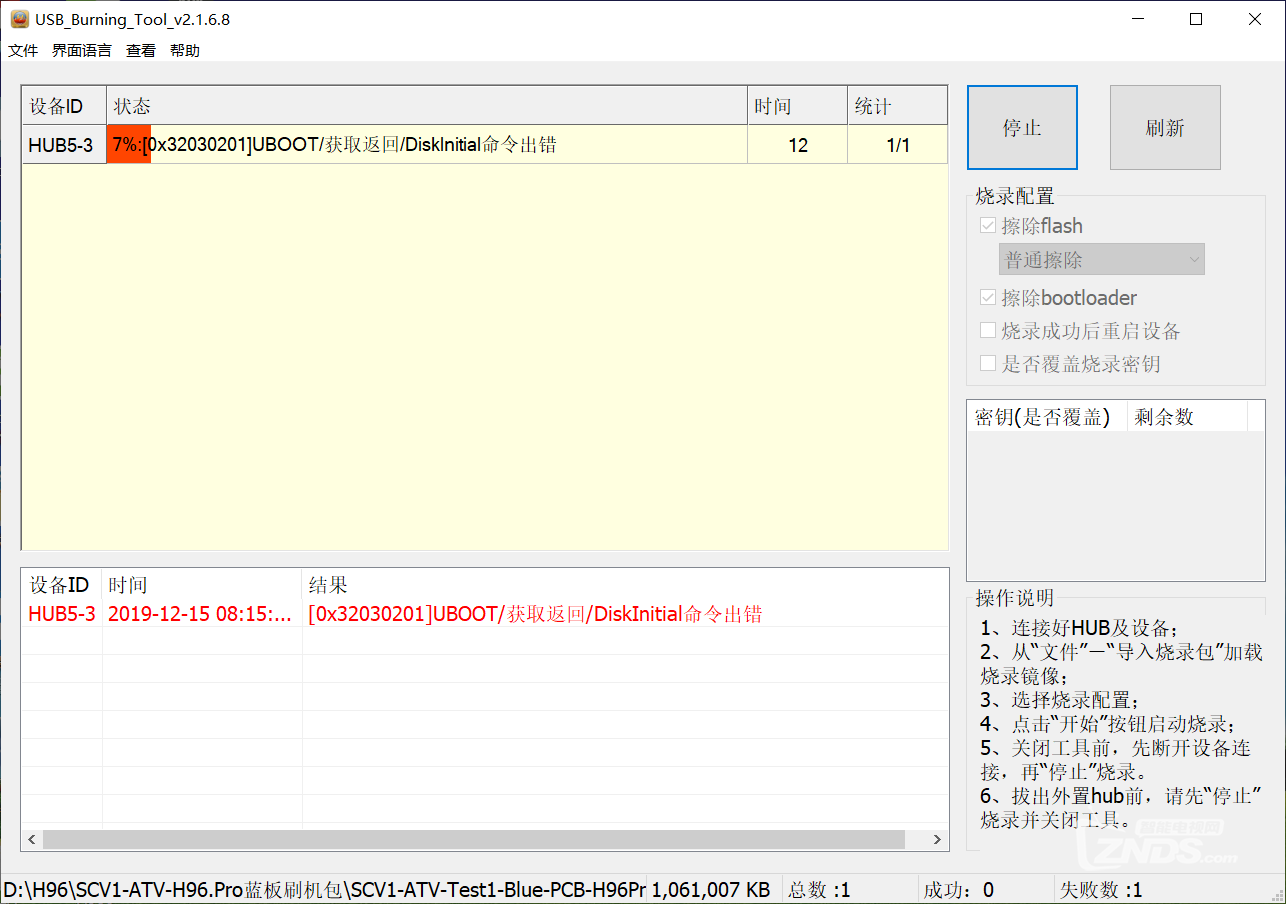
Task: Select the HUB5-3 device row
Action: coord(61,146)
